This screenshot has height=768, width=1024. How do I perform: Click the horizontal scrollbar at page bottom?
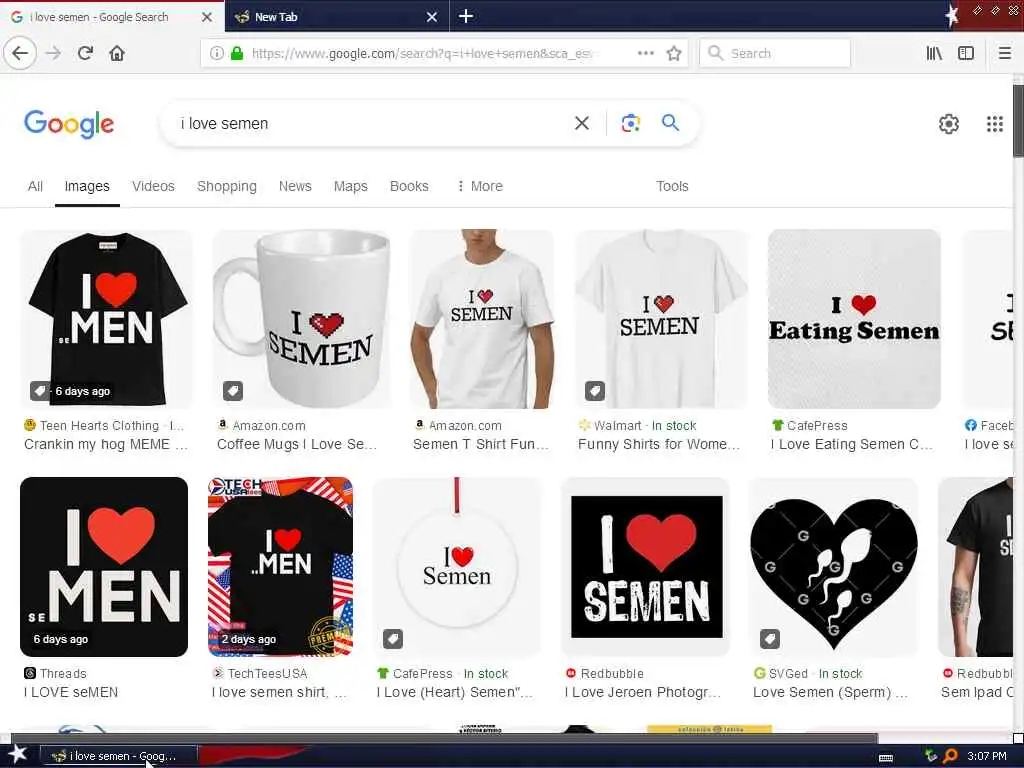pyautogui.click(x=444, y=739)
